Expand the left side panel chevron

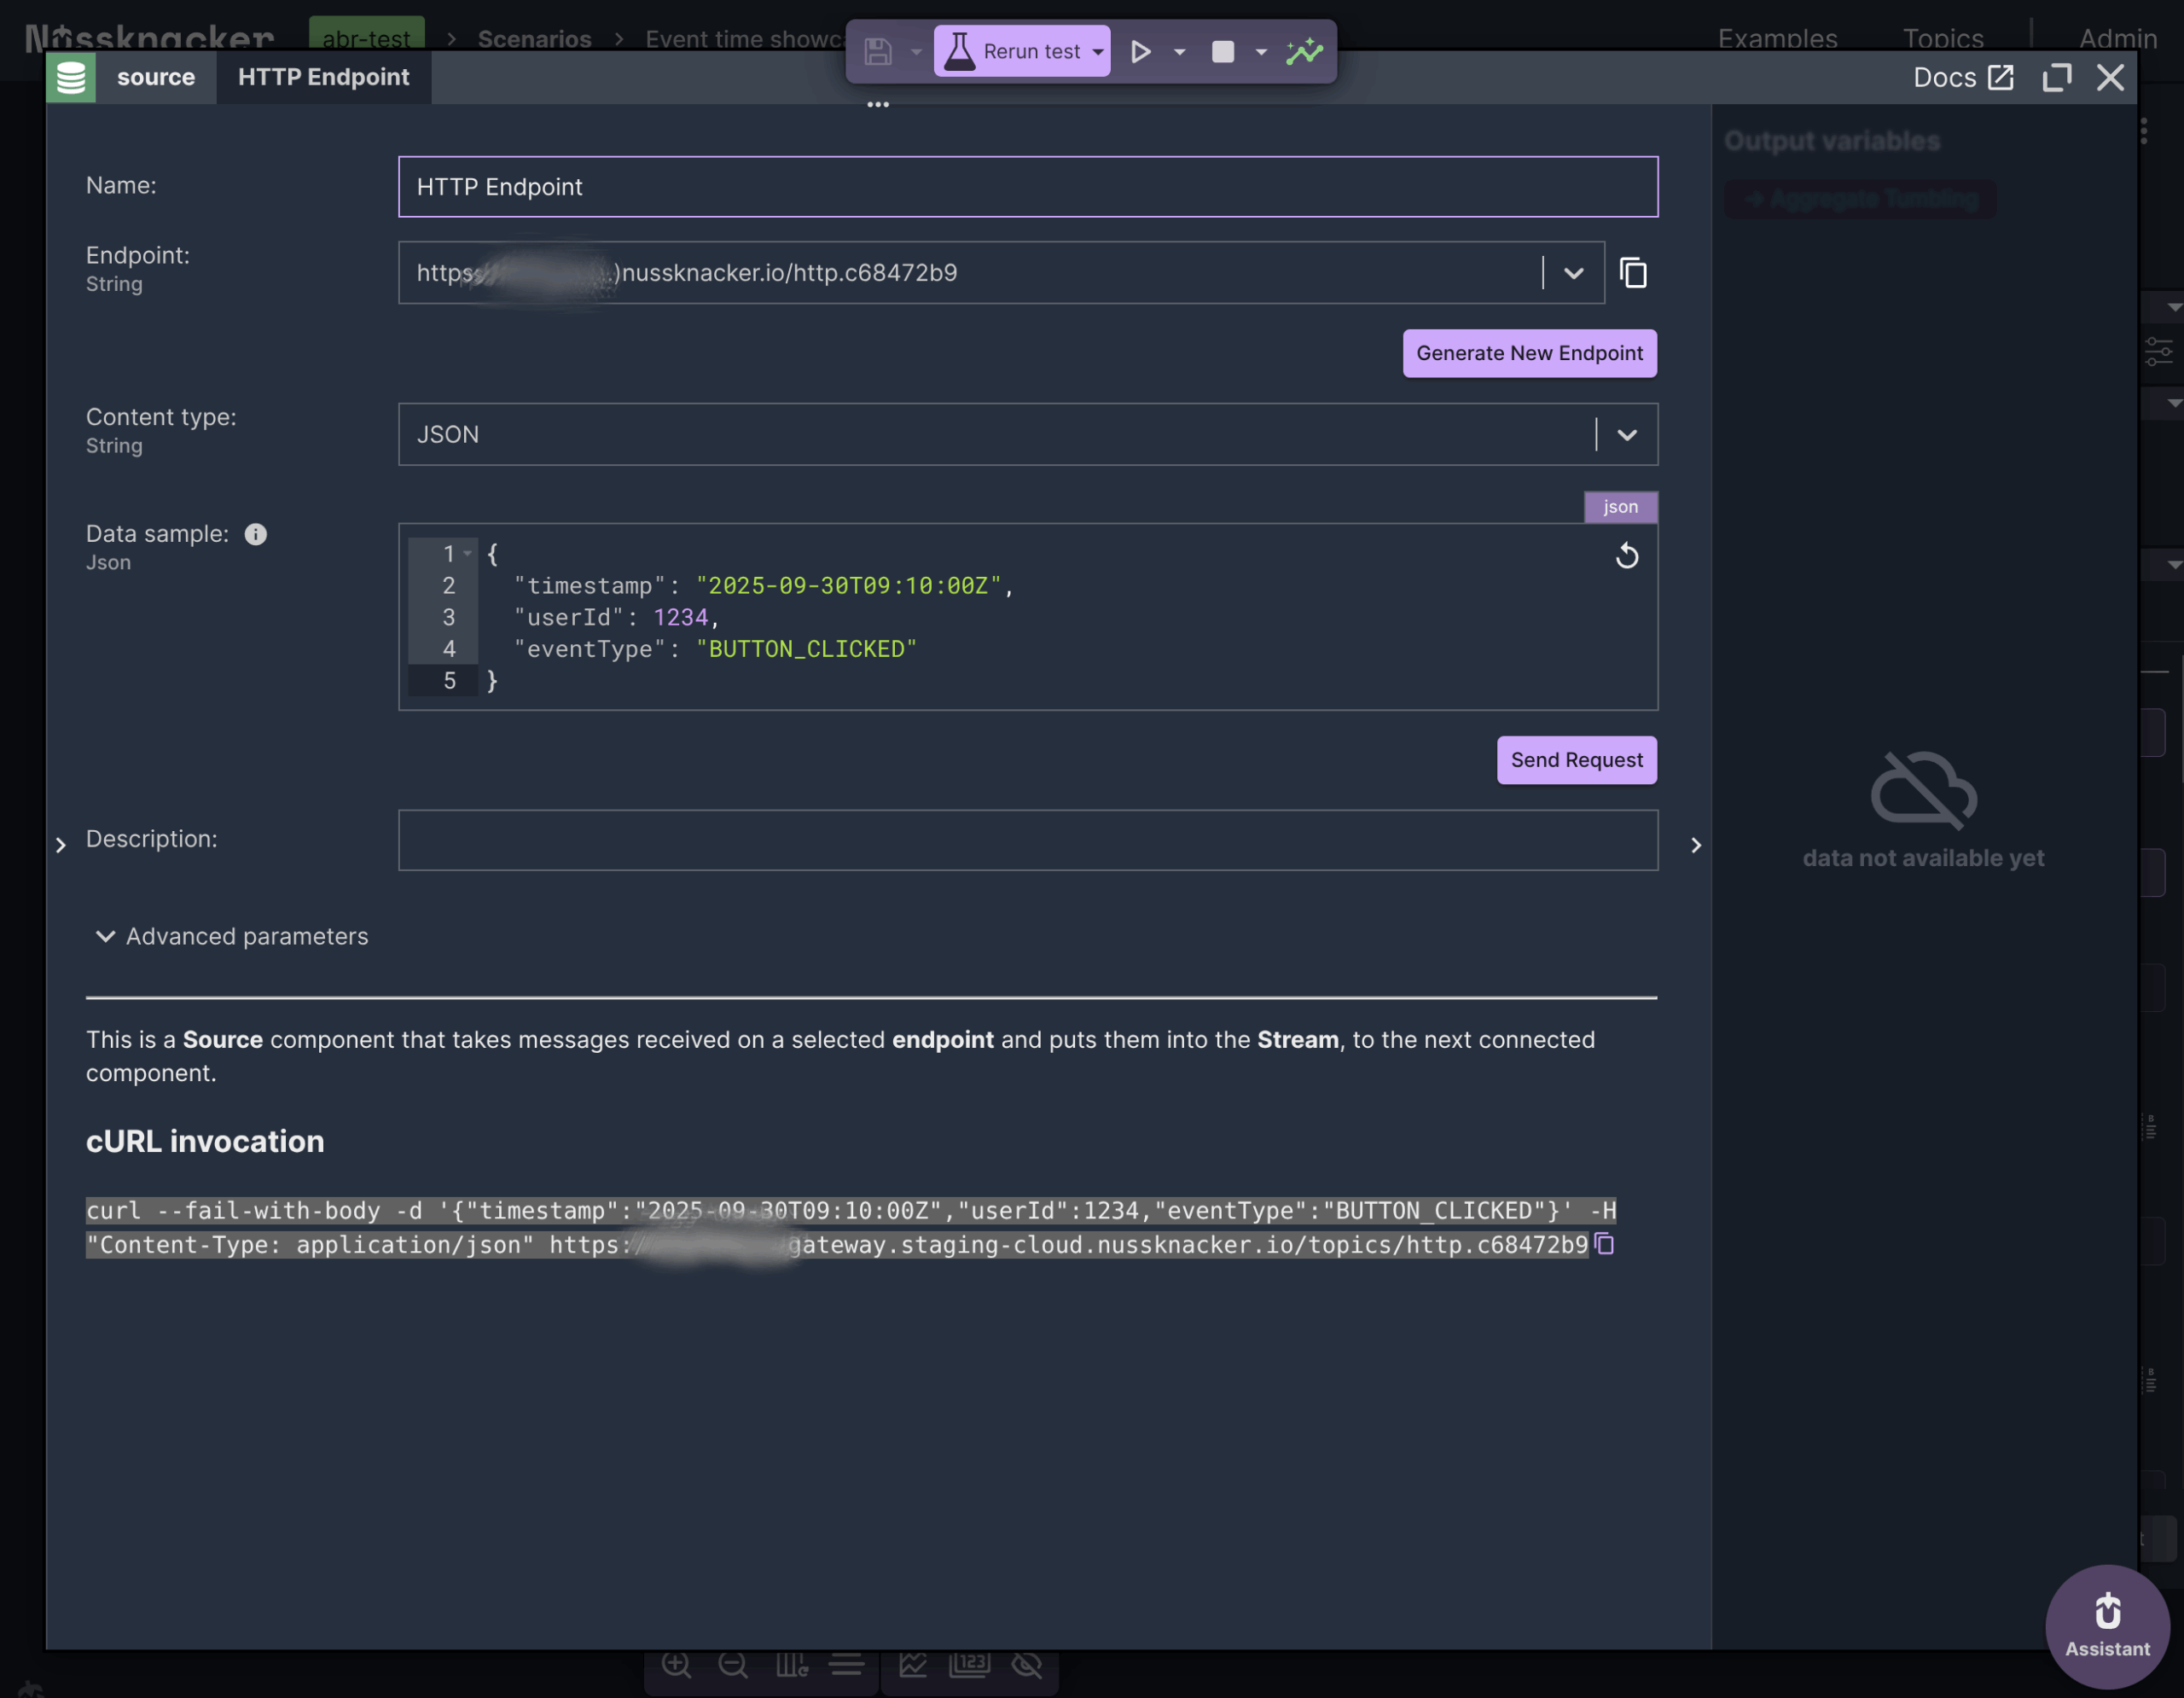(x=61, y=845)
